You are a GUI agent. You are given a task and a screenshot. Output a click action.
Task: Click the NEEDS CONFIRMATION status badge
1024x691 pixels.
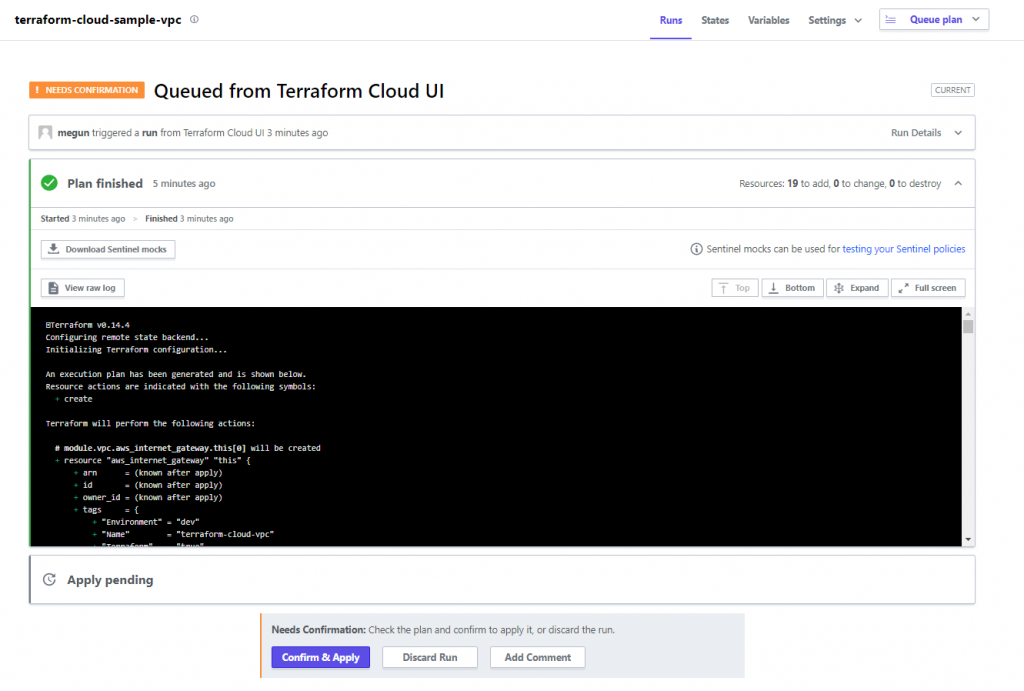[87, 90]
